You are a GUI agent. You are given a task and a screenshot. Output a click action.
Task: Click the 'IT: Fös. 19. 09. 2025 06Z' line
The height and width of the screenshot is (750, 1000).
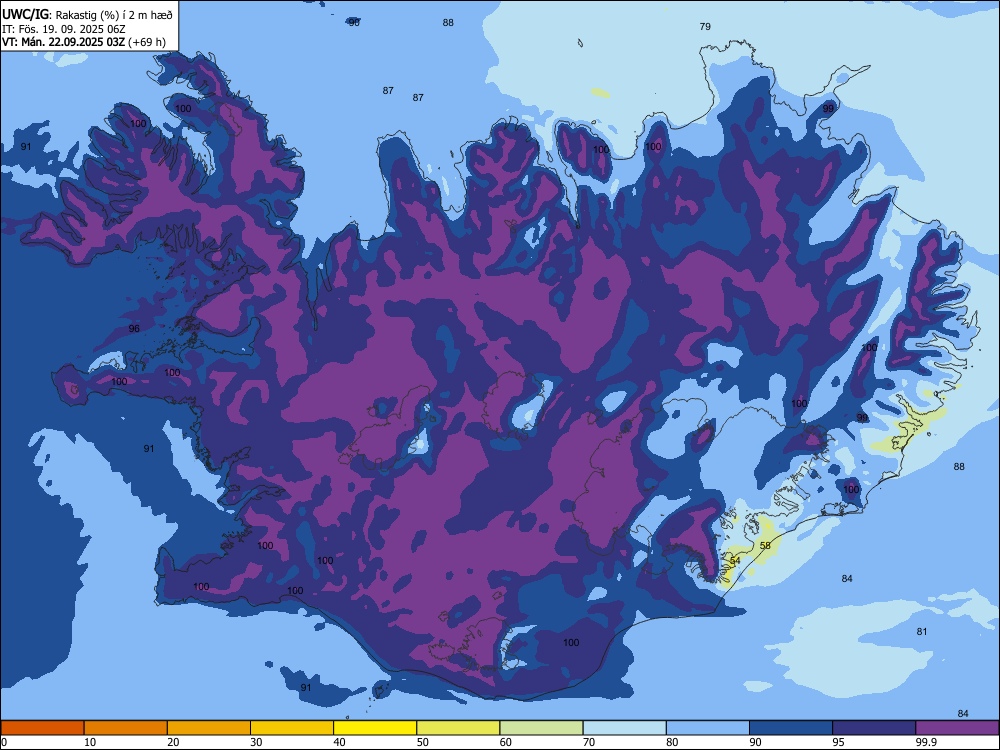63,29
